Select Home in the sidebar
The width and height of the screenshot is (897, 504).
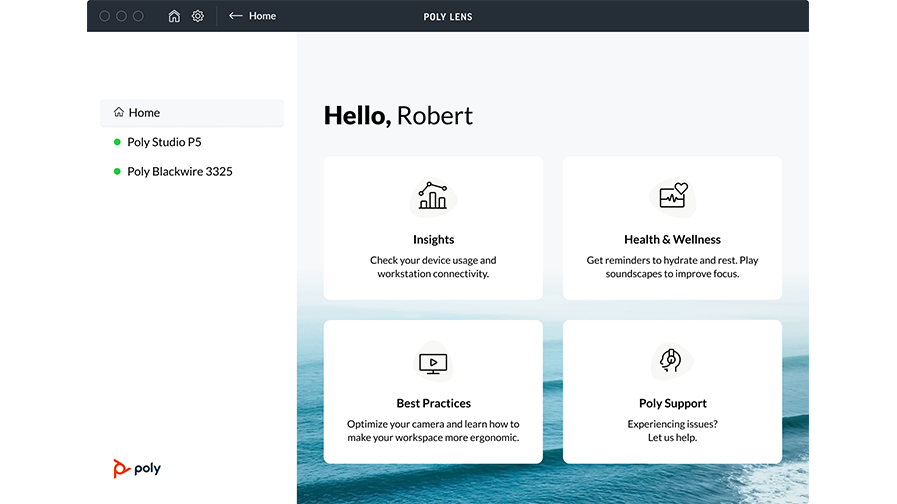coord(192,113)
